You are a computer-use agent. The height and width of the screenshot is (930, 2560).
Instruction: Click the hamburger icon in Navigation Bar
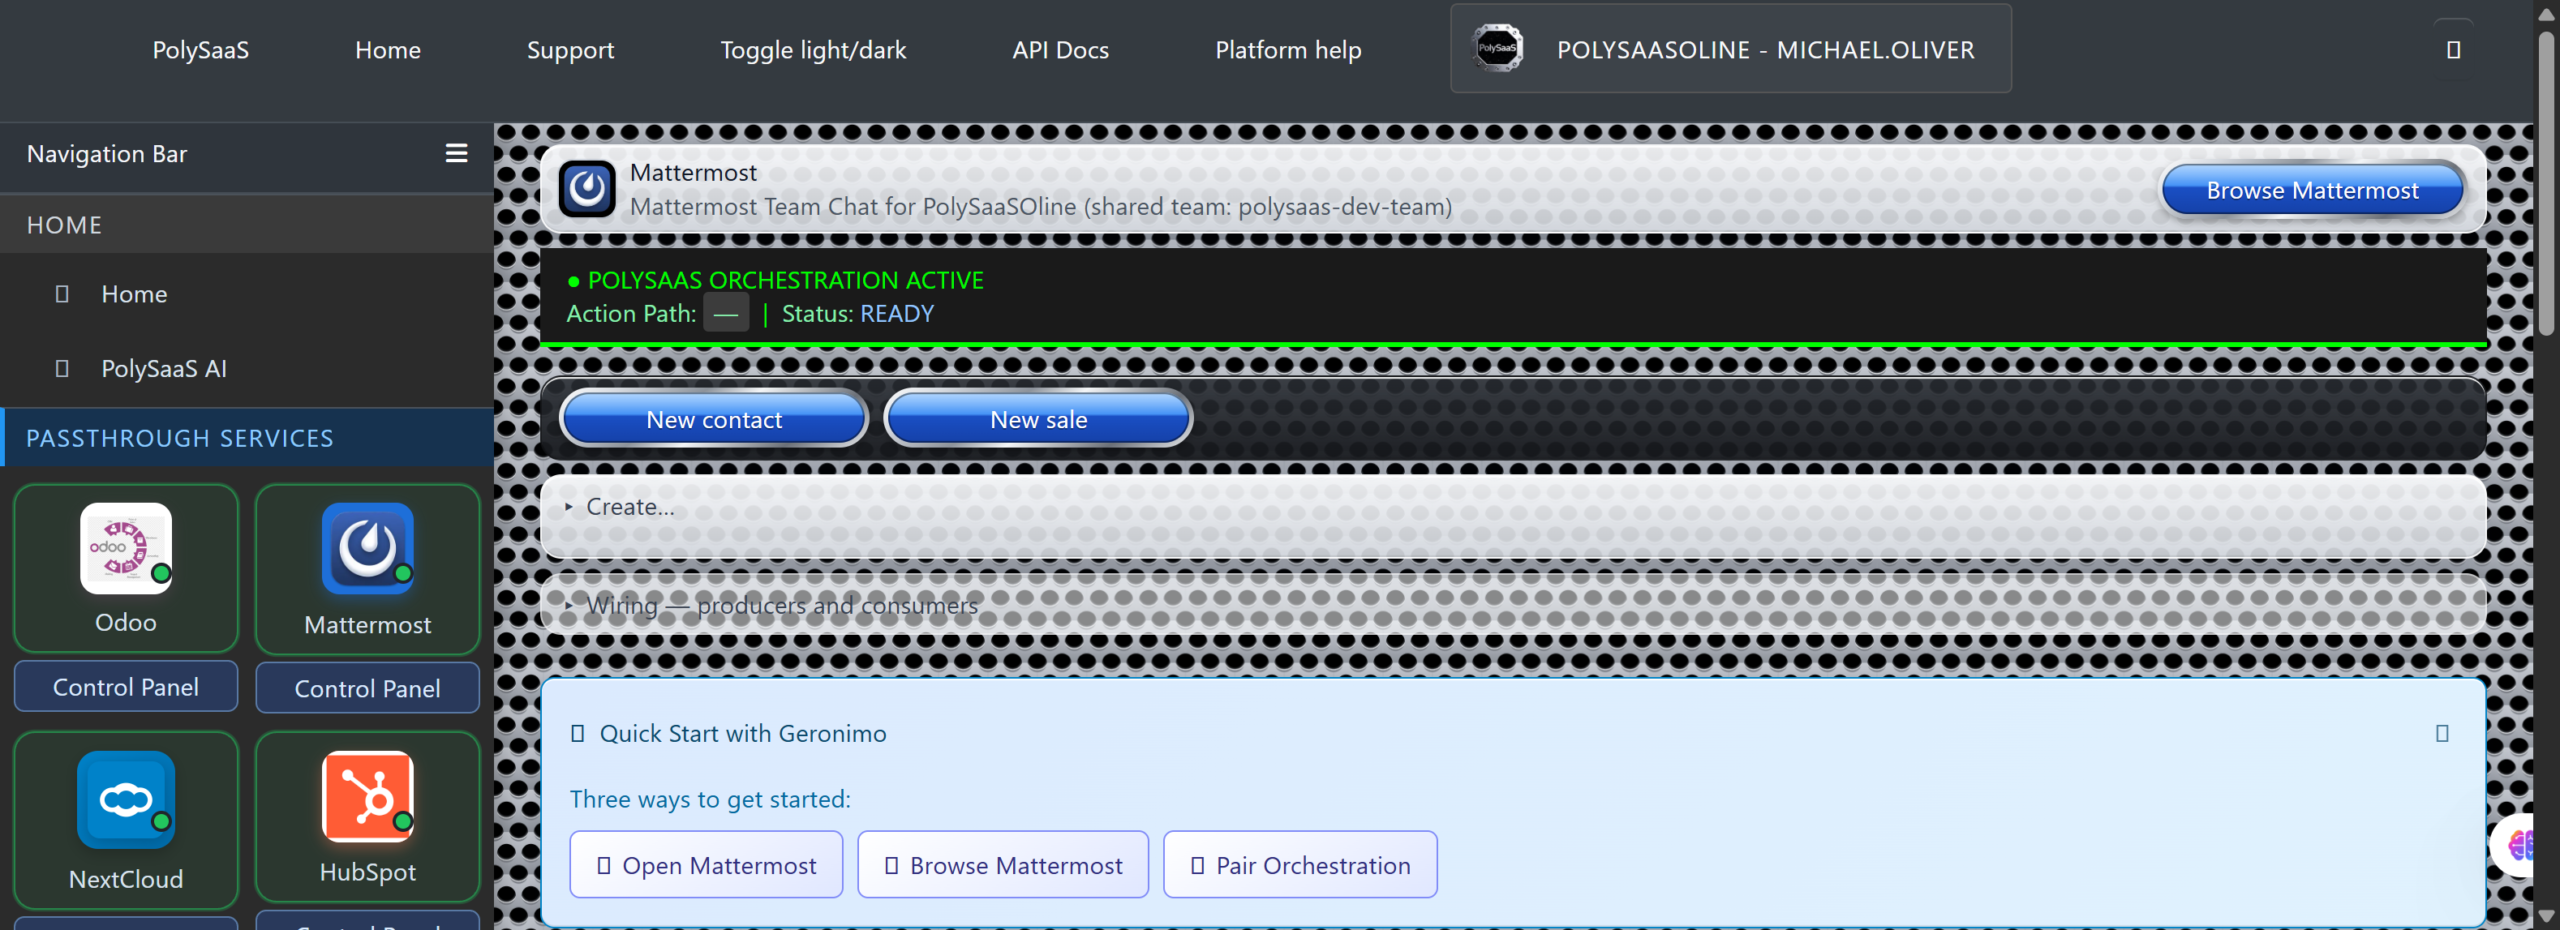456,153
